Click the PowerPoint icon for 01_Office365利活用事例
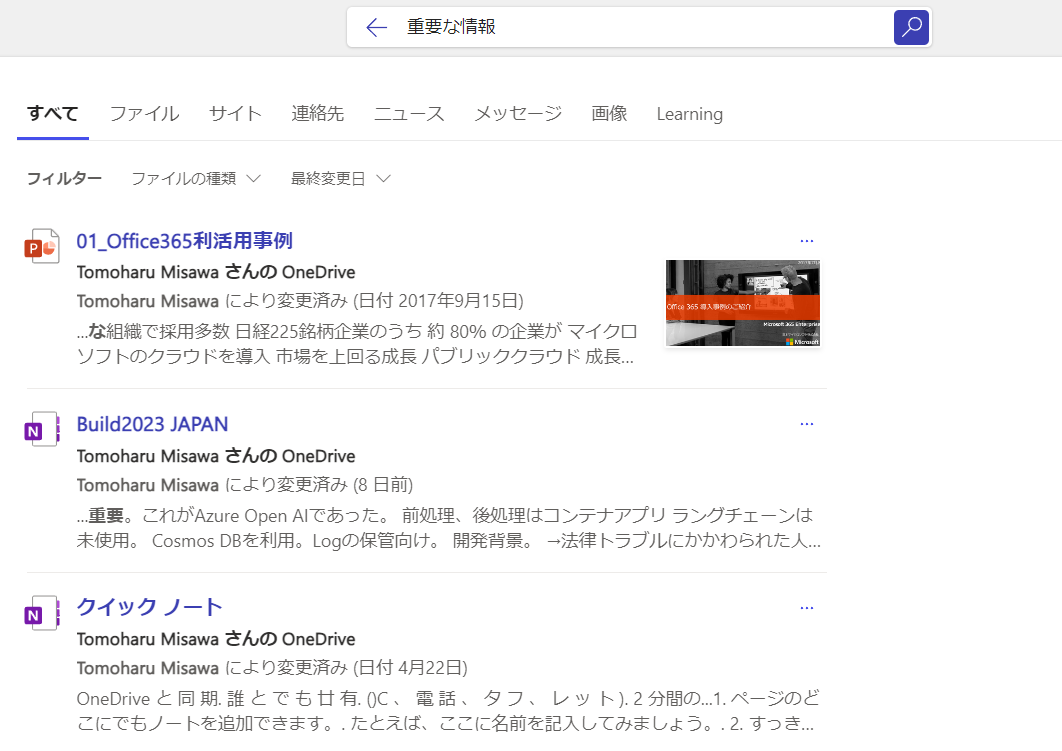The height and width of the screenshot is (751, 1062). pyautogui.click(x=42, y=246)
